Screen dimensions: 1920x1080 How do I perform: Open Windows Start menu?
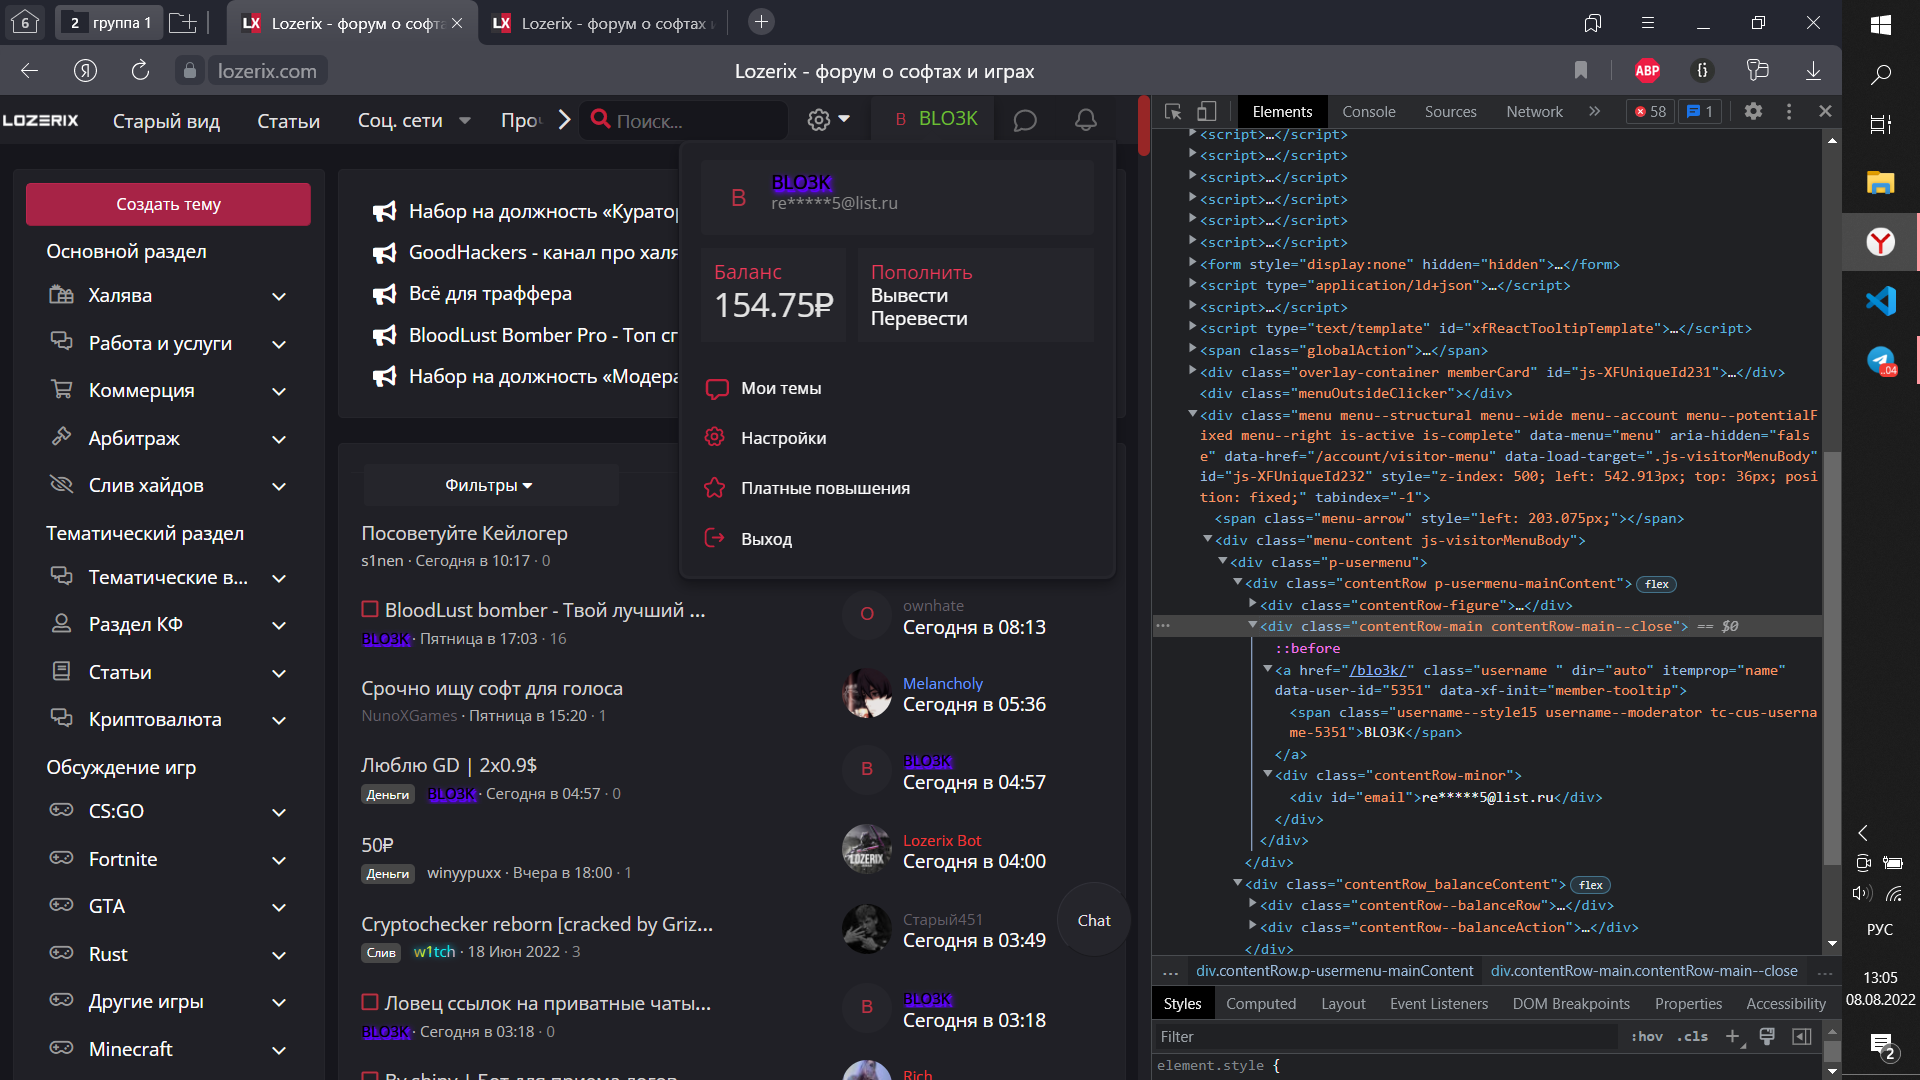tap(1881, 24)
